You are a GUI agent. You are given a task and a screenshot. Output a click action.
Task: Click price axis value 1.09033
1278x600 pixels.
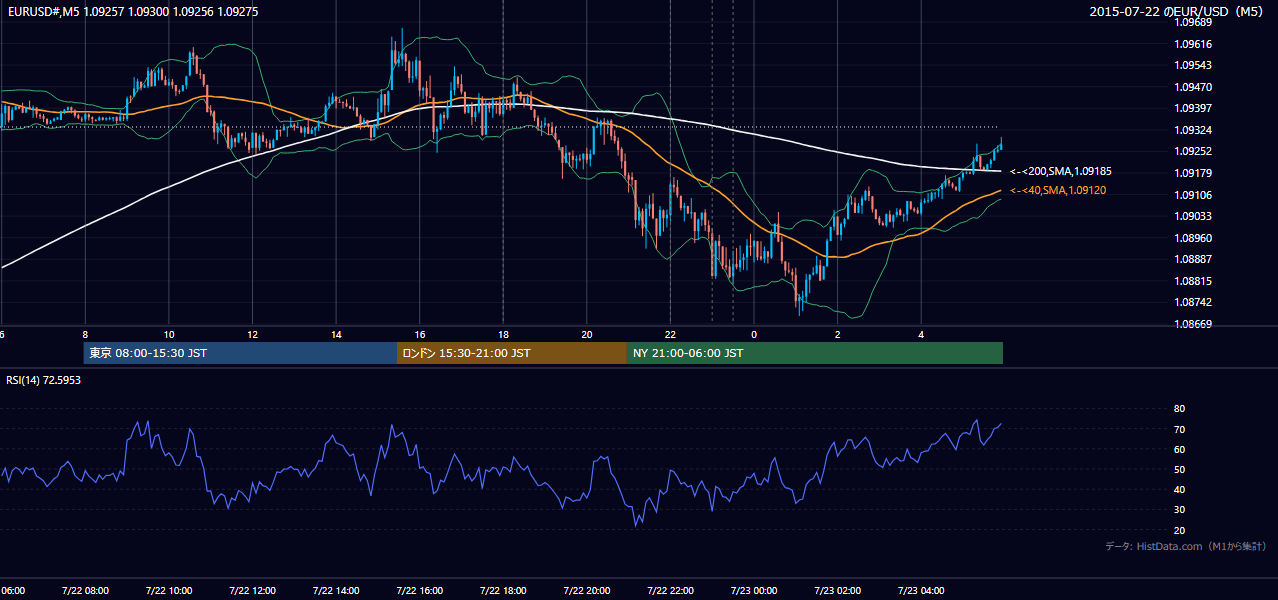[x=1193, y=216]
